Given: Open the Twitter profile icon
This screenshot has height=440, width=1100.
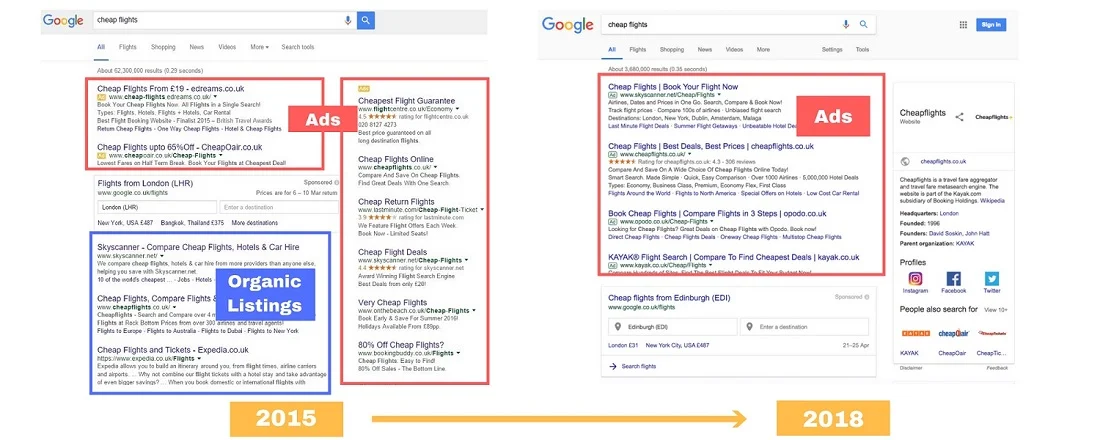Looking at the screenshot, I should 991,279.
